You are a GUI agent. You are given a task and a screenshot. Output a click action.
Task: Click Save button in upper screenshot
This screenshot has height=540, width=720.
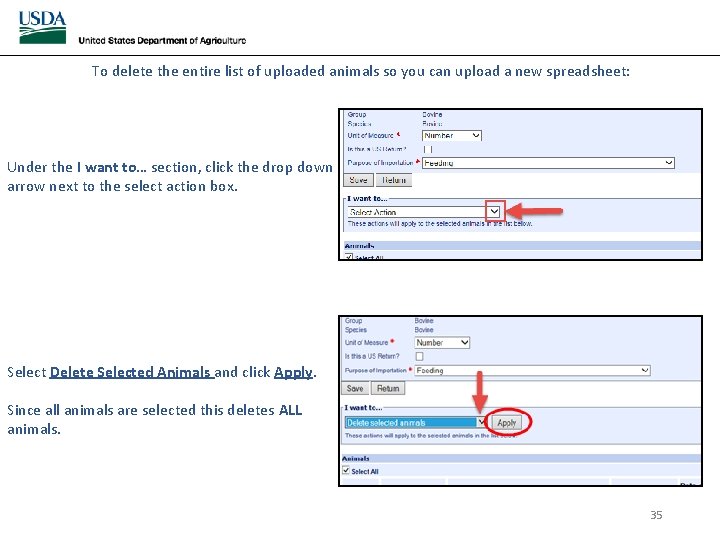pos(358,180)
